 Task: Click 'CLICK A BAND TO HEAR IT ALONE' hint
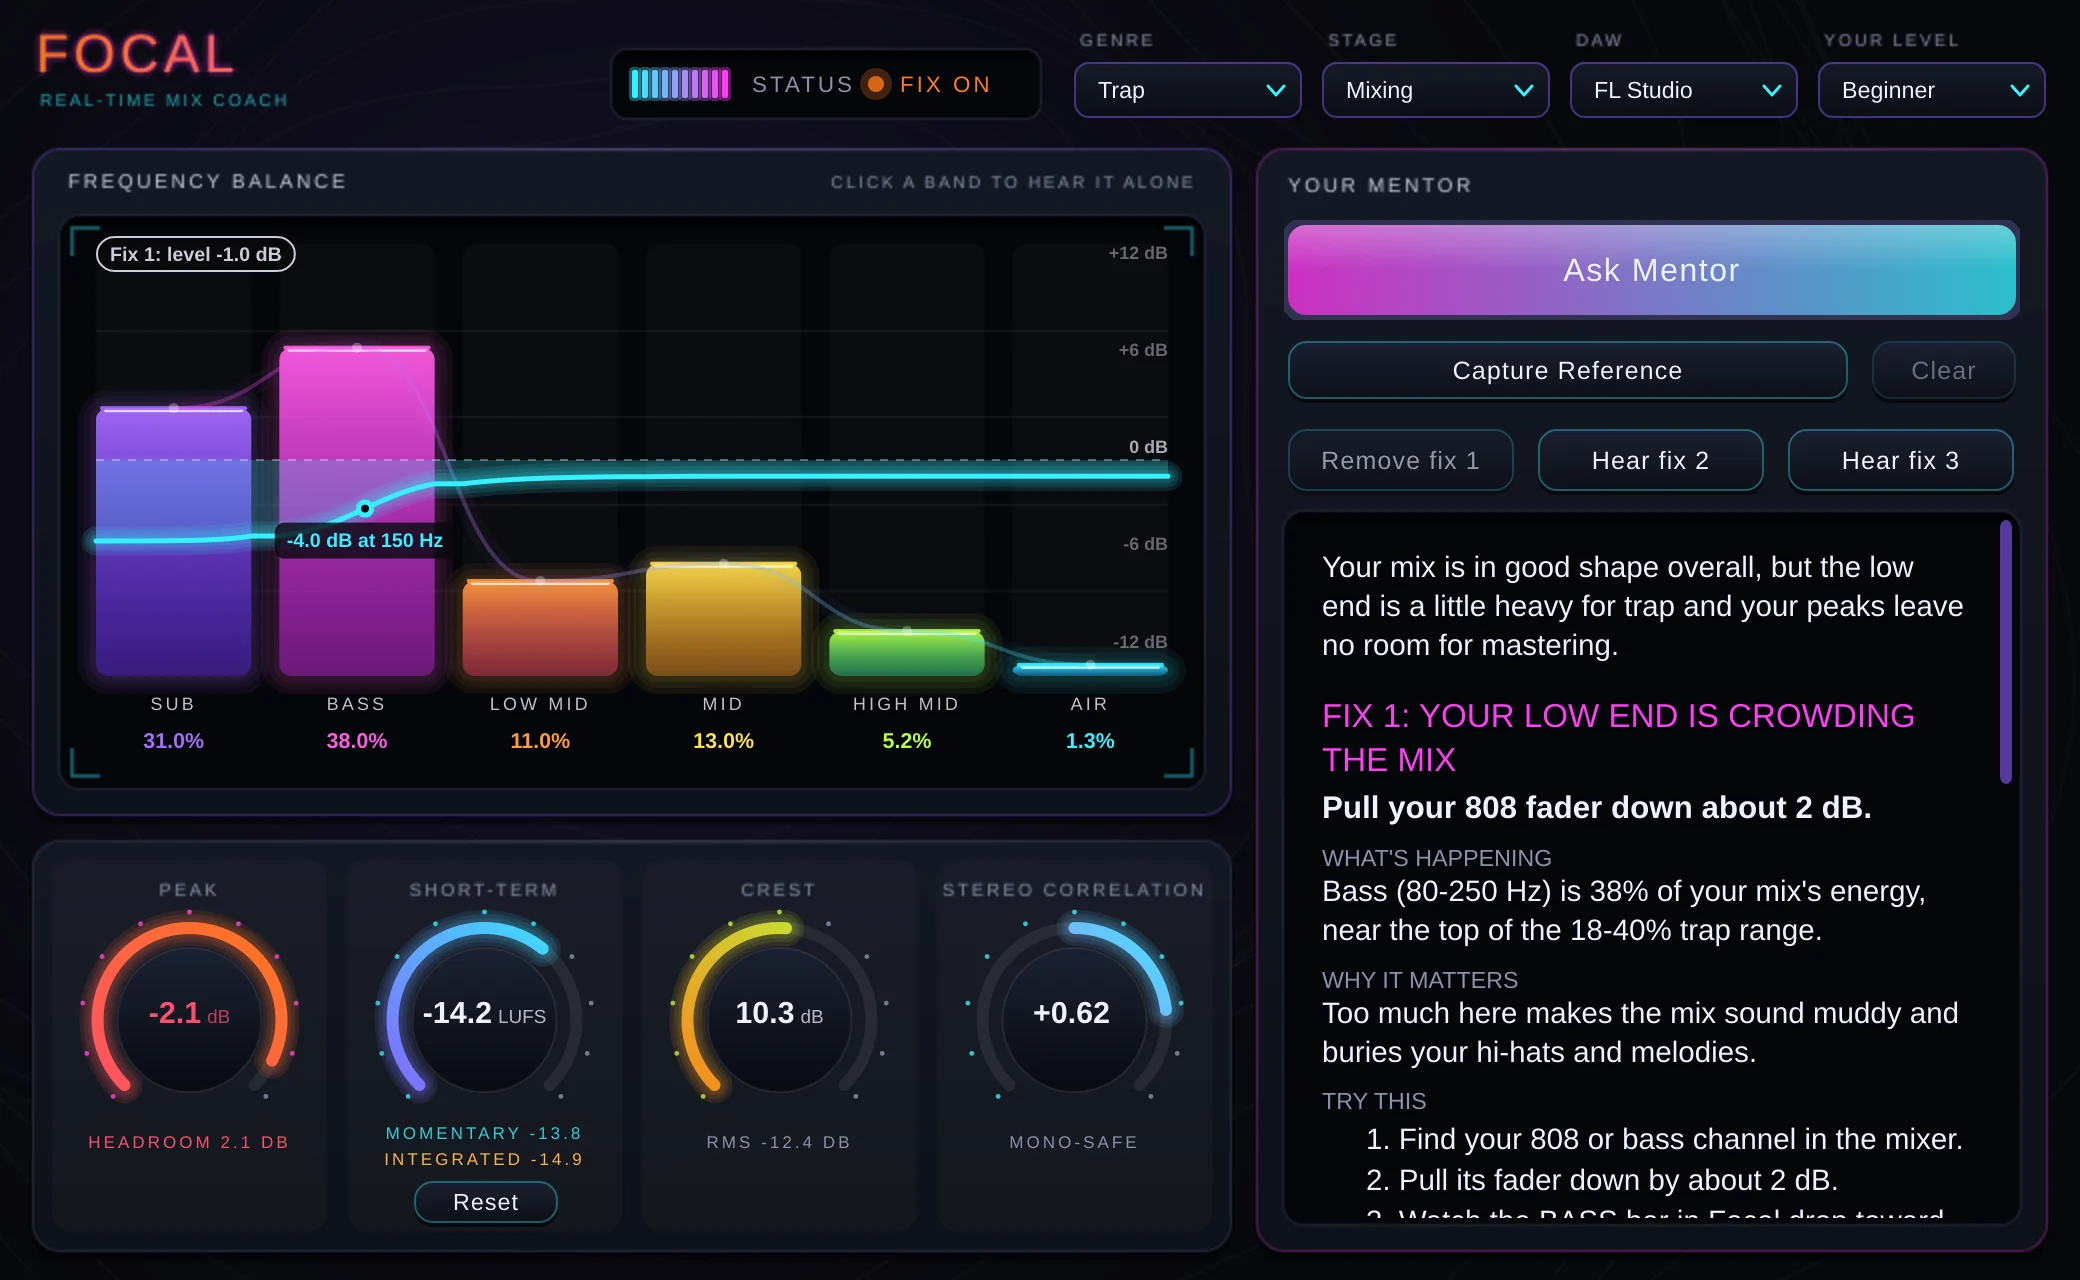pos(1012,182)
